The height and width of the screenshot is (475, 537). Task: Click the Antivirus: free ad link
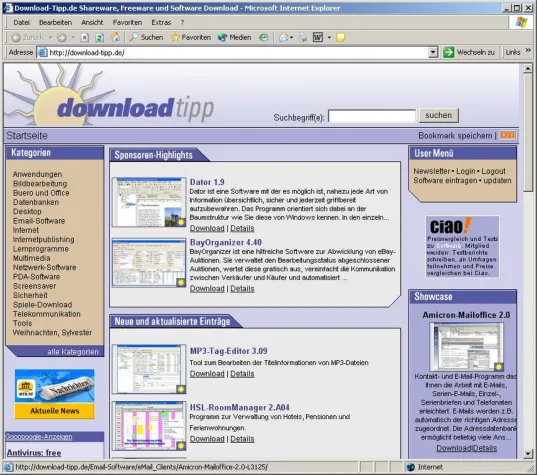[x=34, y=453]
